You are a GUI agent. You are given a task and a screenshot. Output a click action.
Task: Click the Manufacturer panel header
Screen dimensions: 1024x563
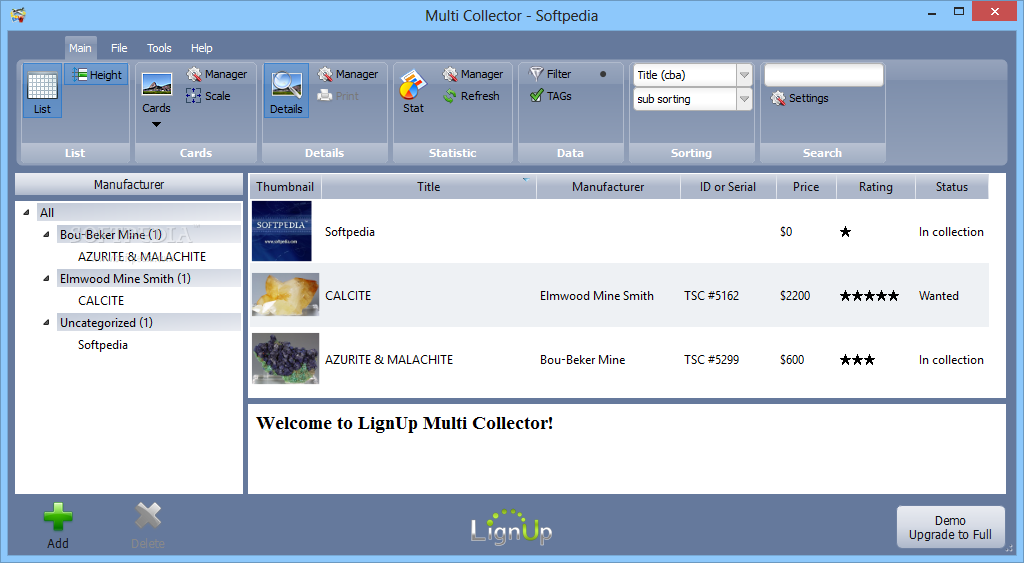point(129,185)
